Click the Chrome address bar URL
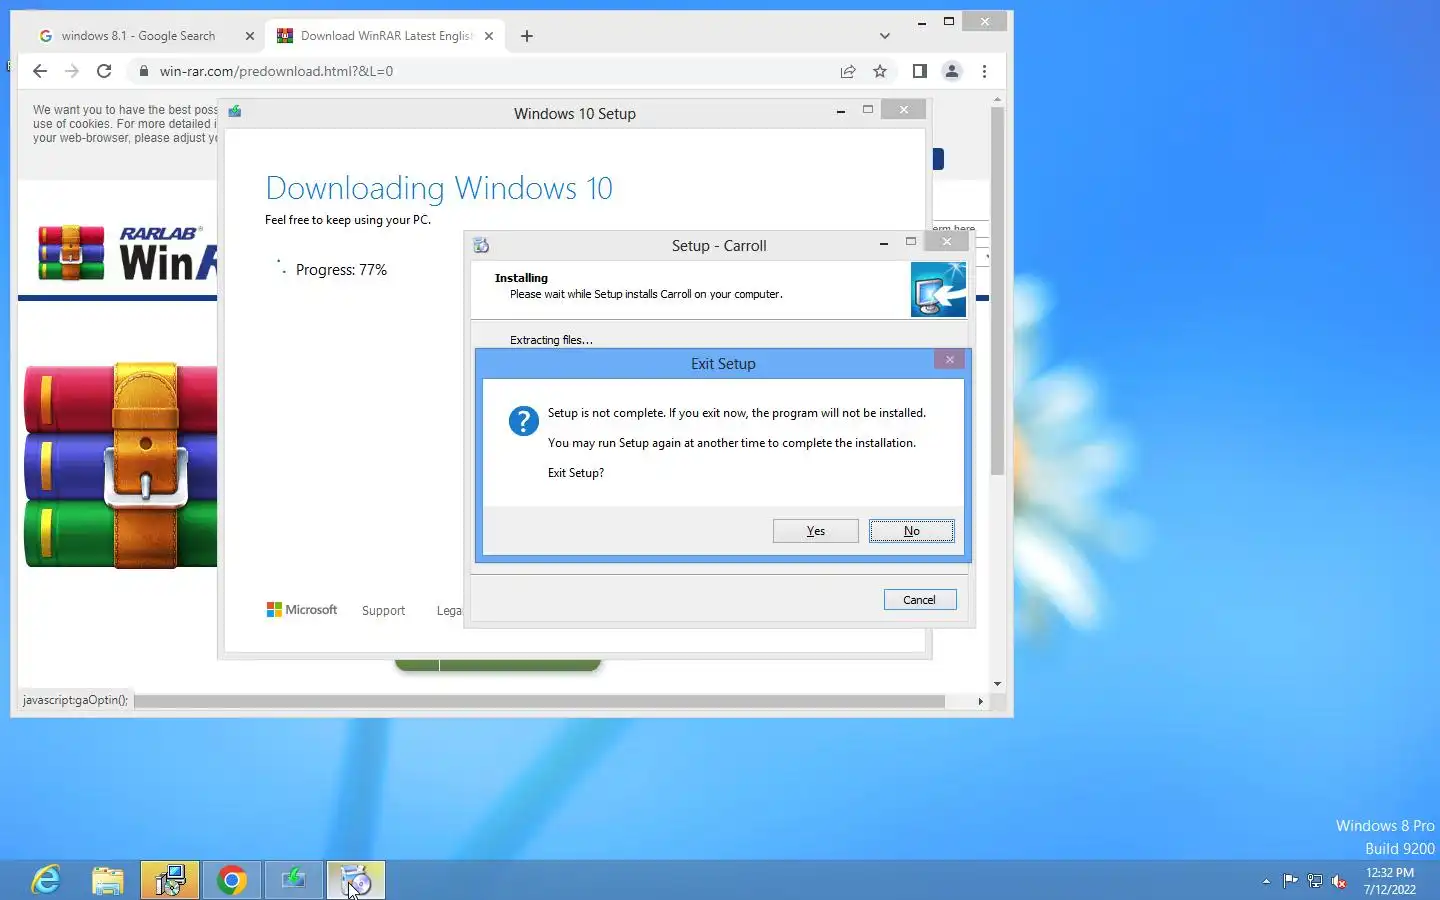 276,71
